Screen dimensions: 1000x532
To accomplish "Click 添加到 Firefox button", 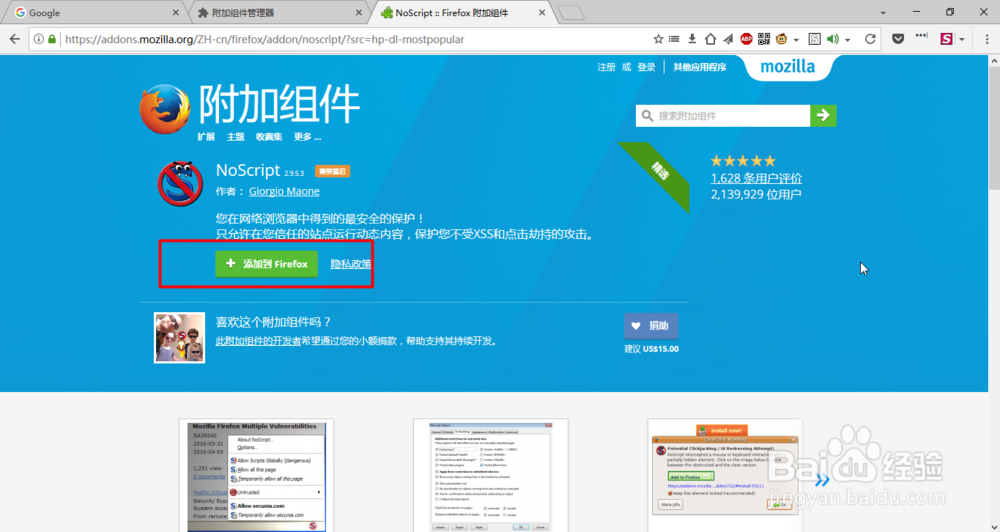I will [267, 263].
